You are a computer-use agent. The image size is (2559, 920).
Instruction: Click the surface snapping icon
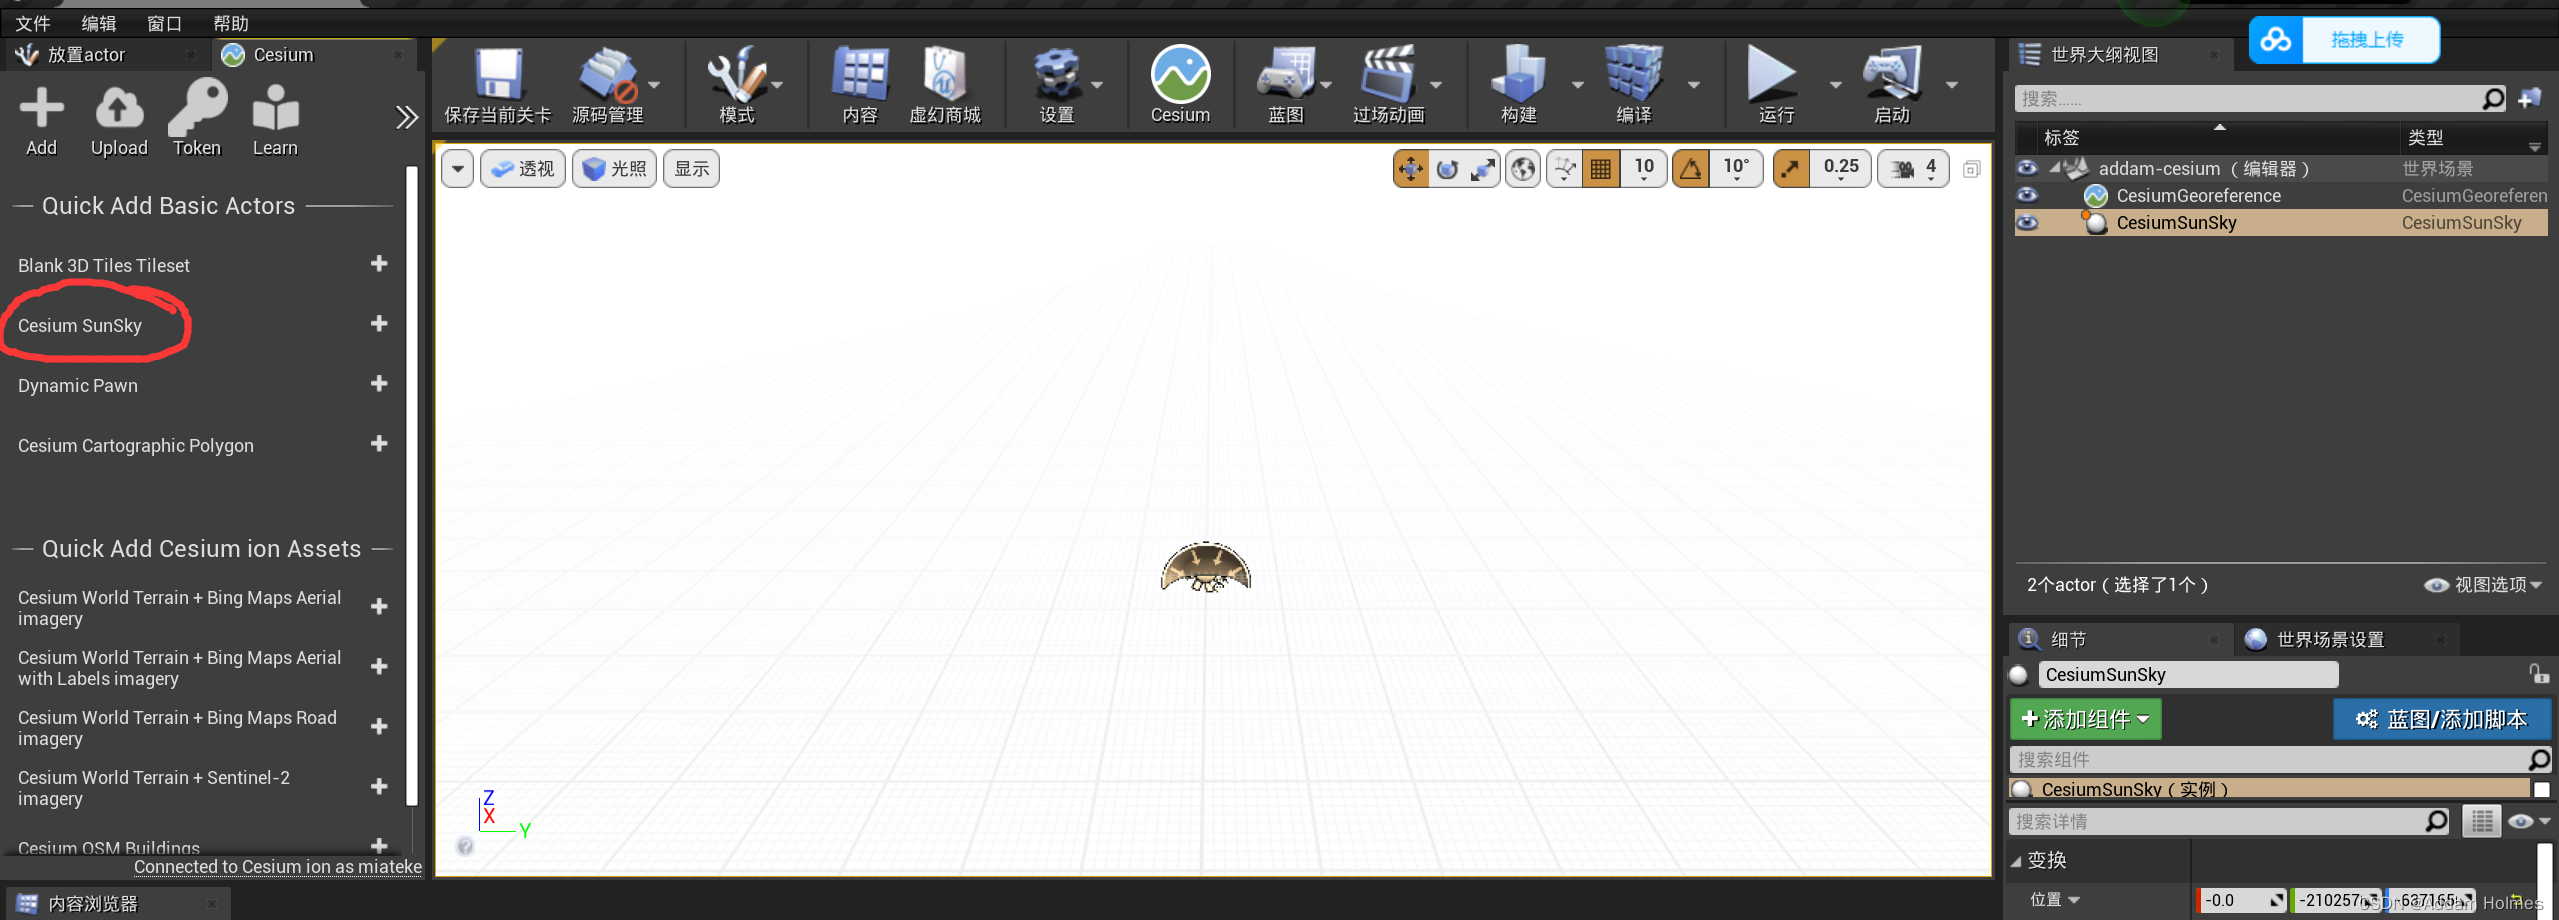pos(1565,169)
